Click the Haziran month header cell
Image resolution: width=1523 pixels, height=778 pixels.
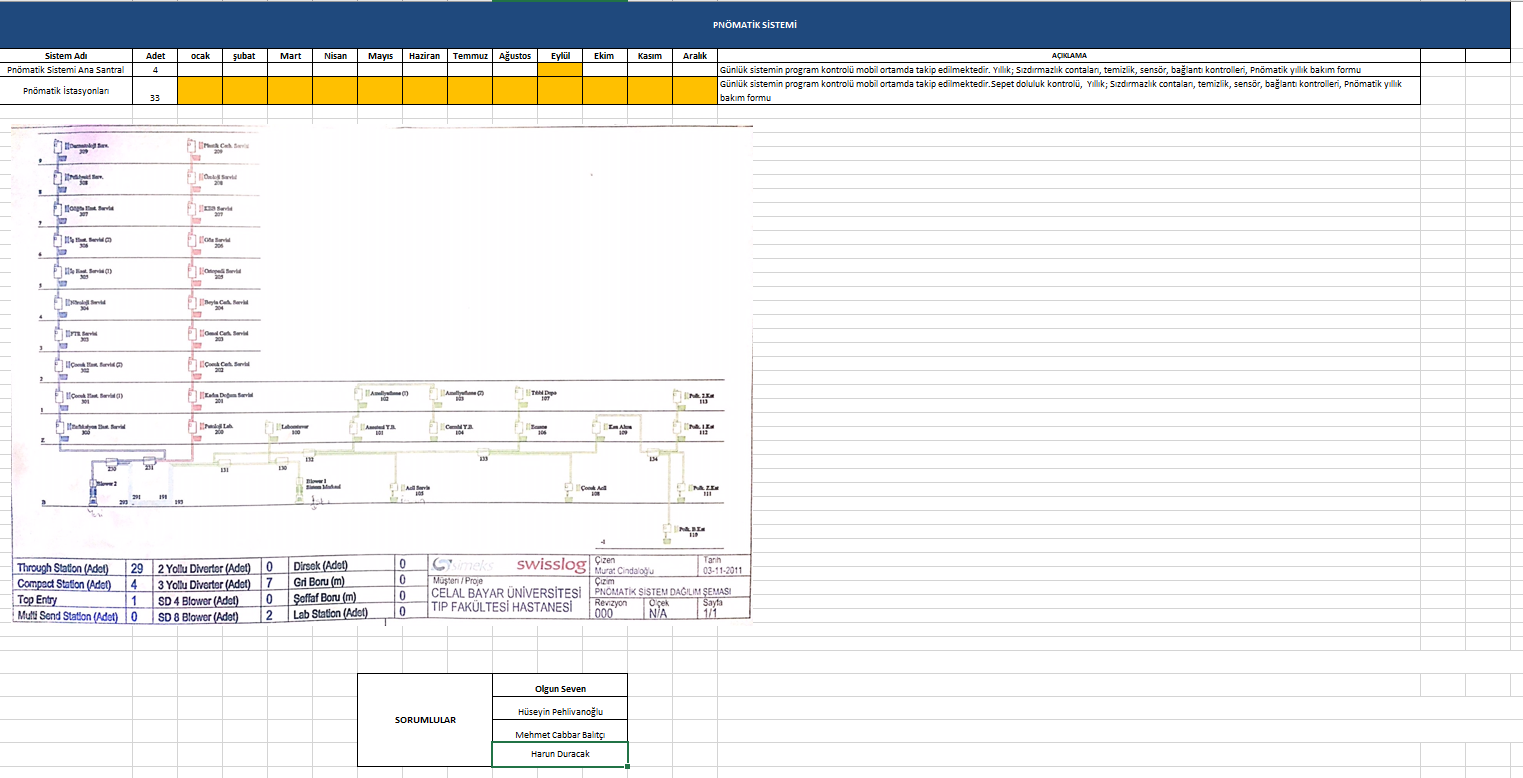click(425, 56)
